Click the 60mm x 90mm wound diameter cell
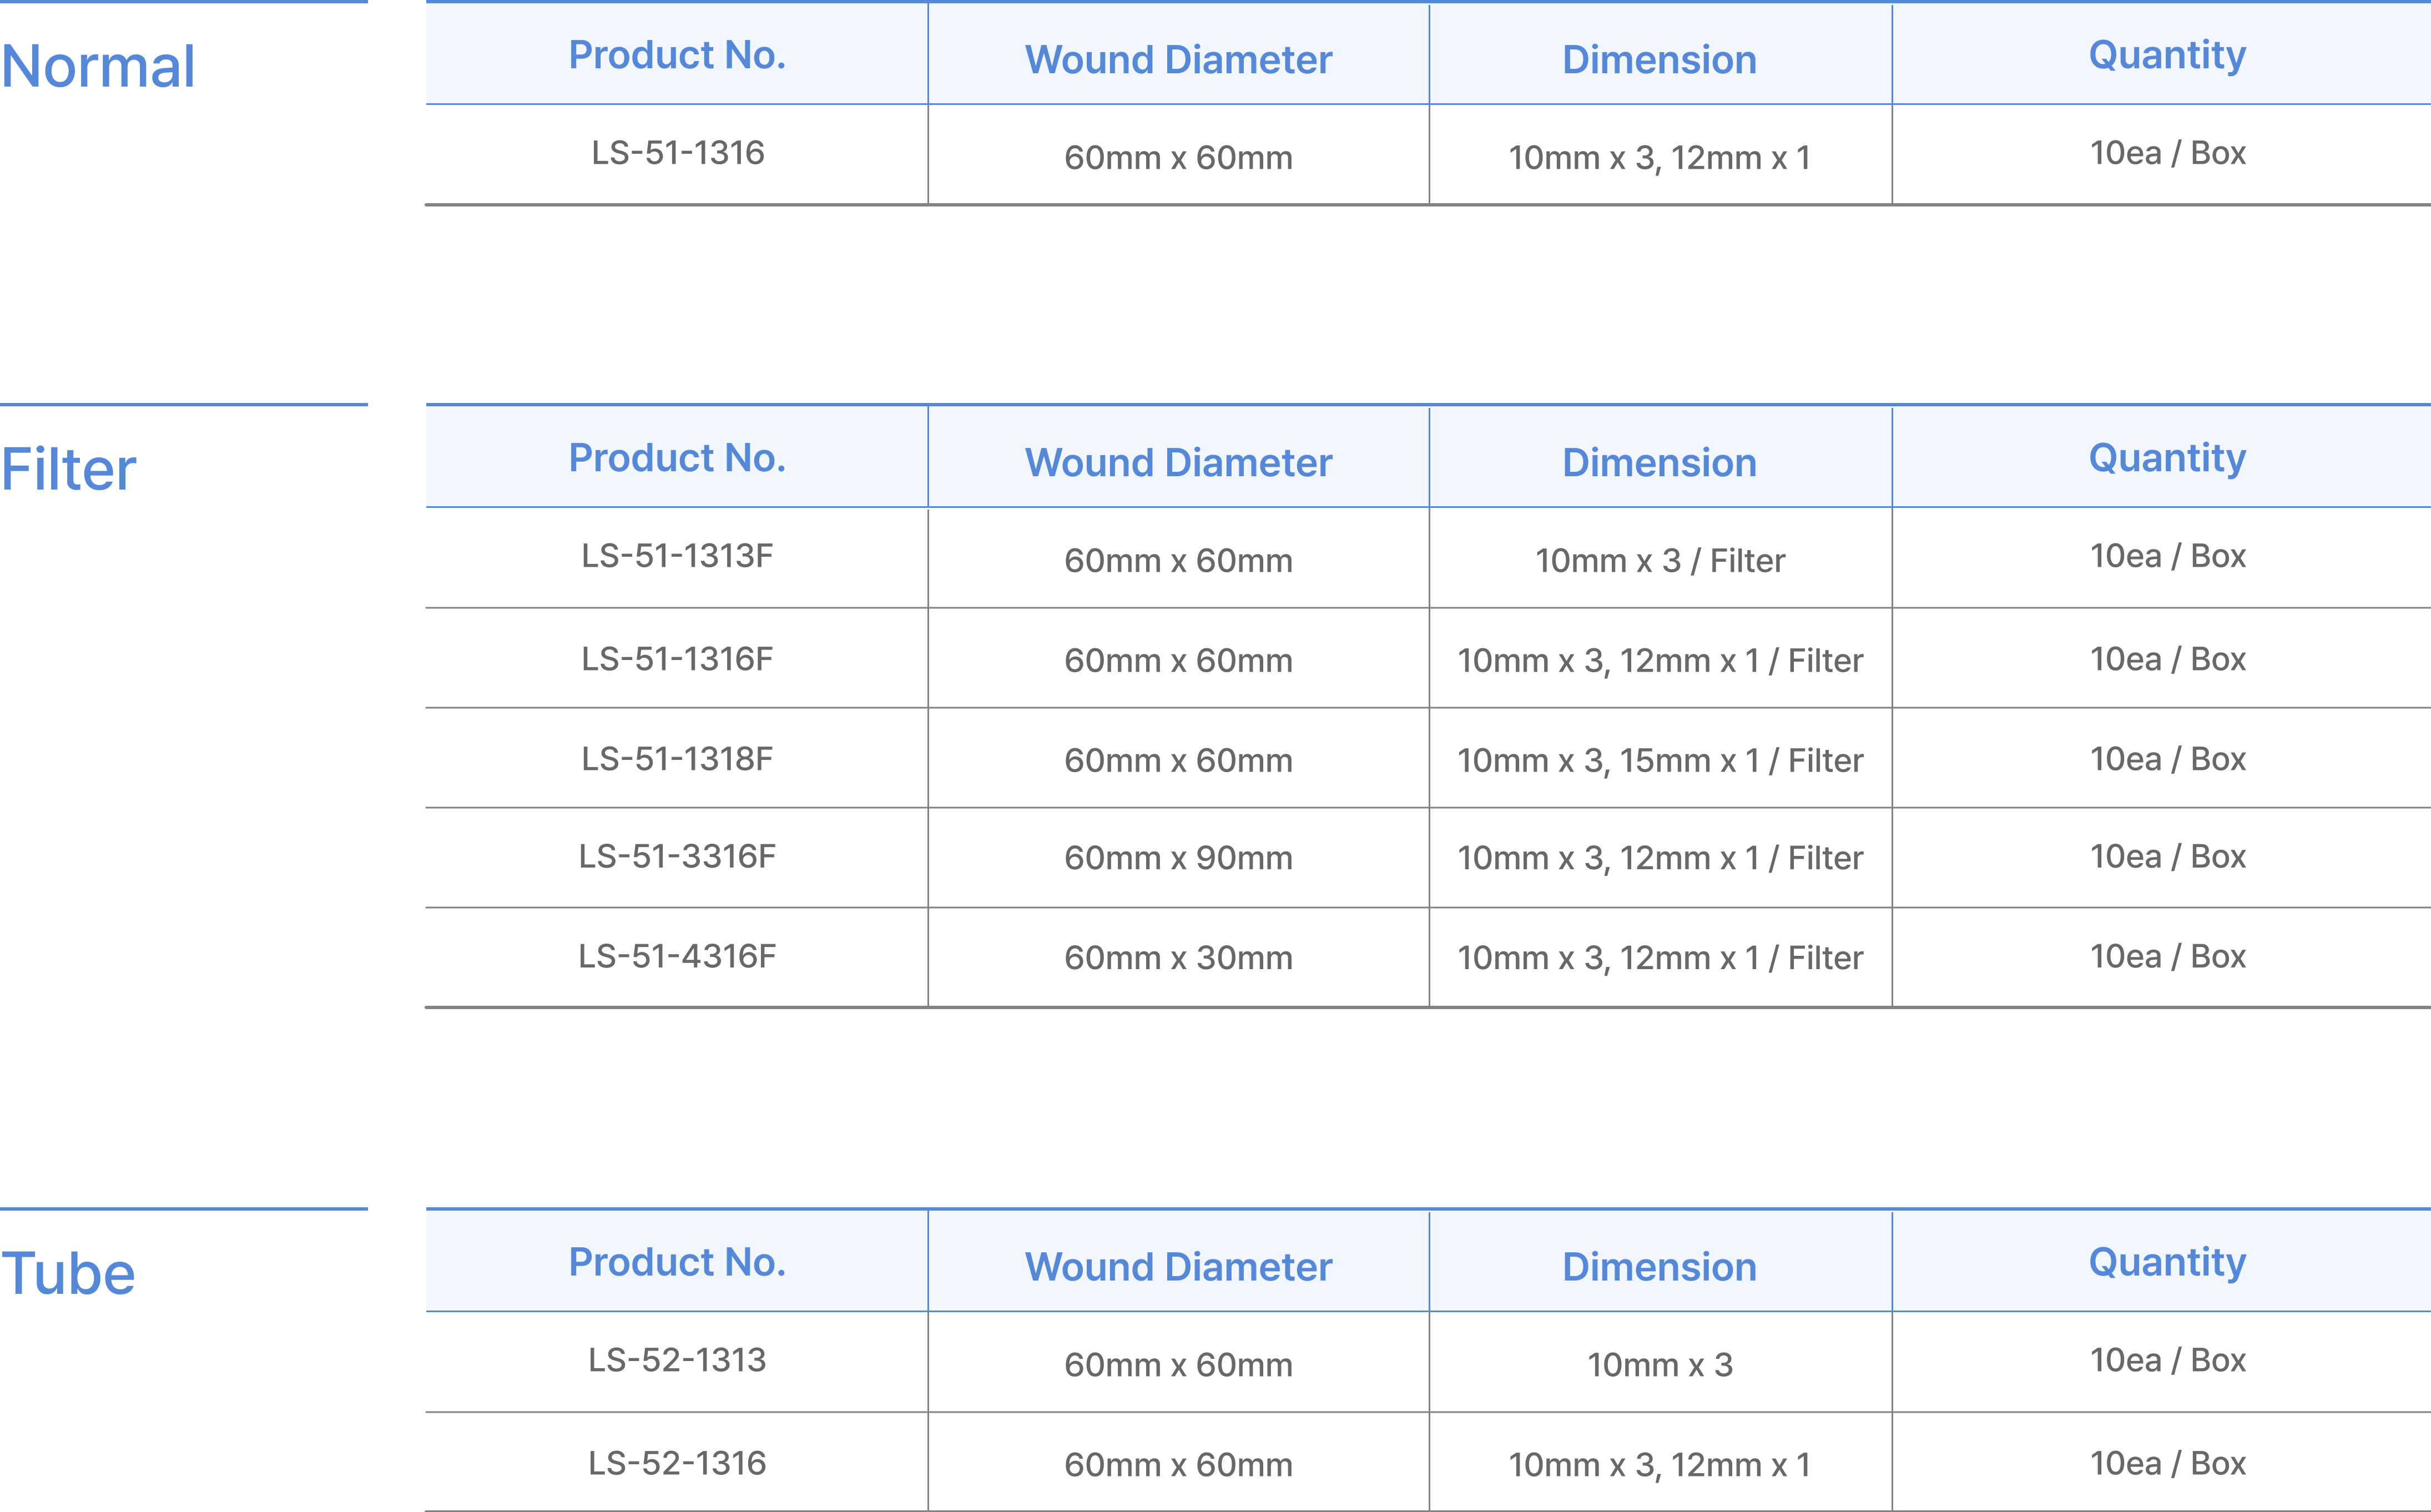 pos(1178,858)
